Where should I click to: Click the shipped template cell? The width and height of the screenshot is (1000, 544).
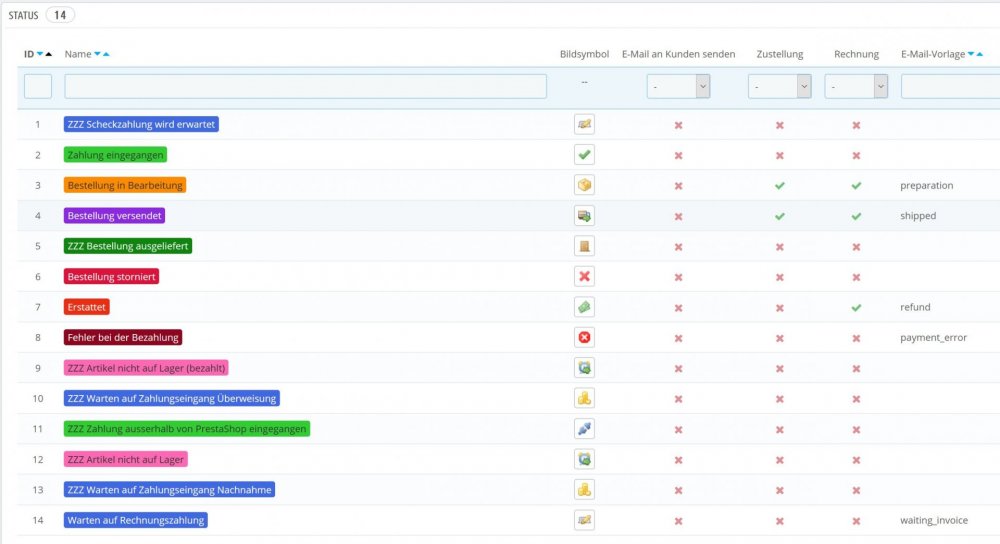tap(918, 216)
